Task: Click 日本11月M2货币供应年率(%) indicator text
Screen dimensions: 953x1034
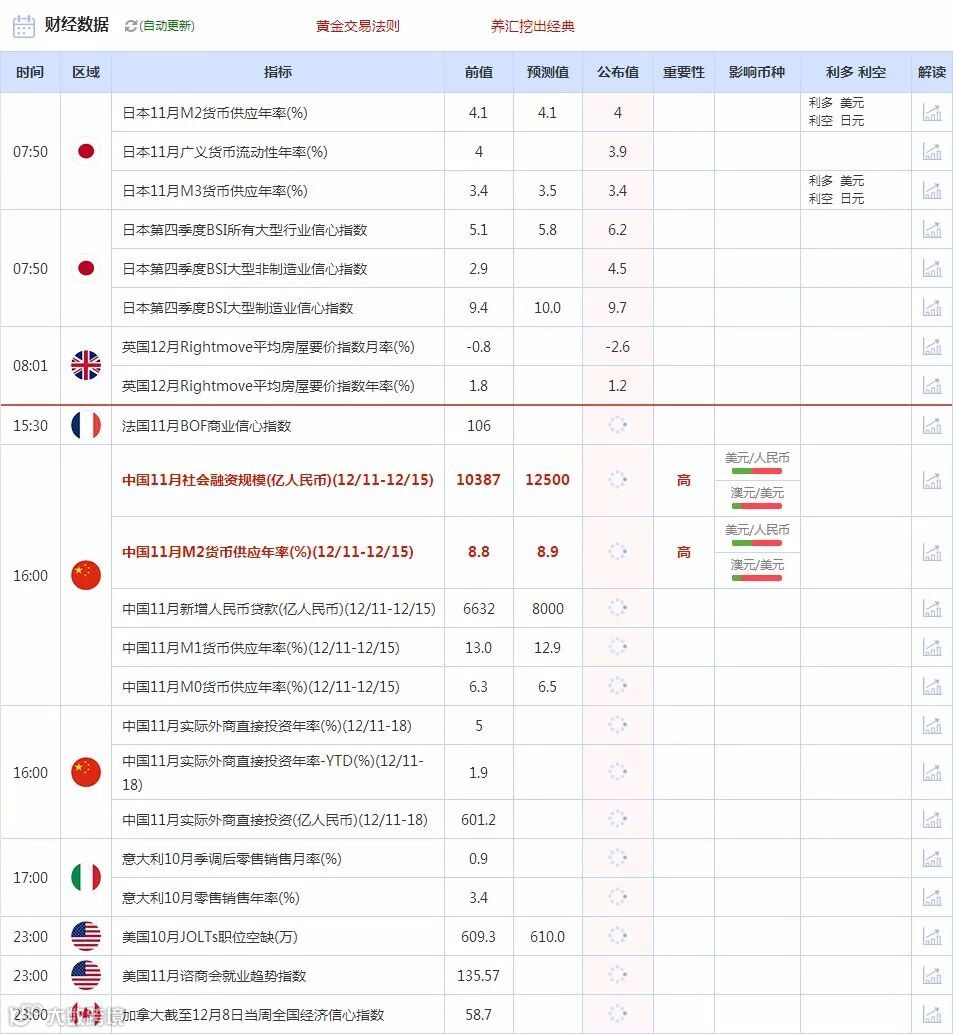Action: (215, 113)
